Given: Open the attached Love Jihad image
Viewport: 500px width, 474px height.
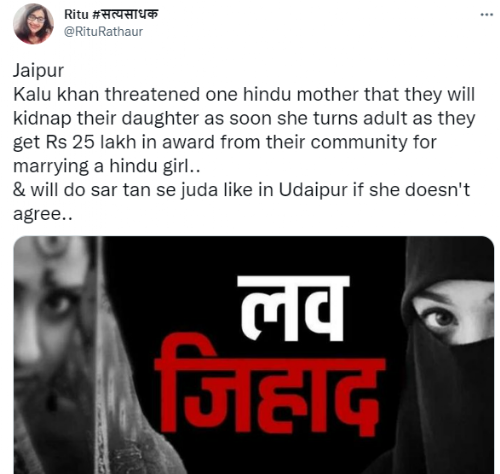Looking at the screenshot, I should point(254,355).
